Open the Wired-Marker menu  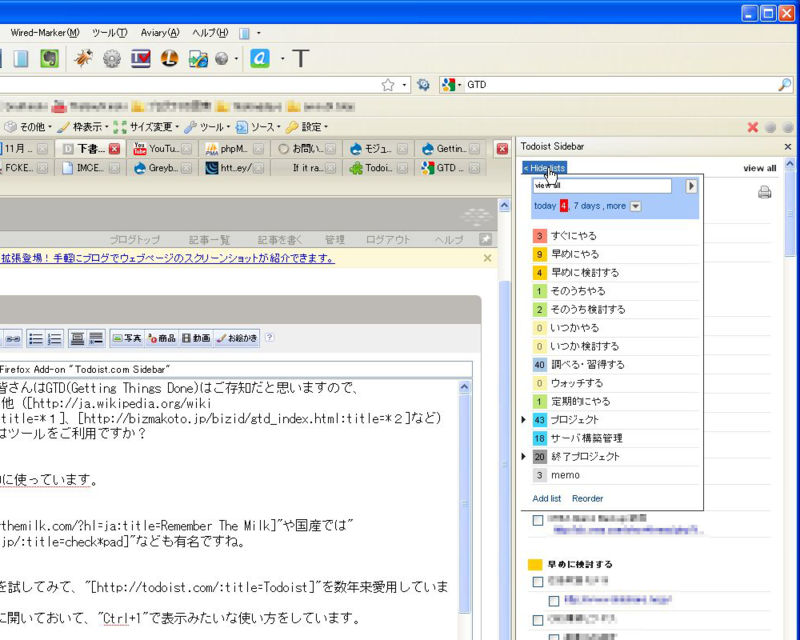[x=45, y=33]
